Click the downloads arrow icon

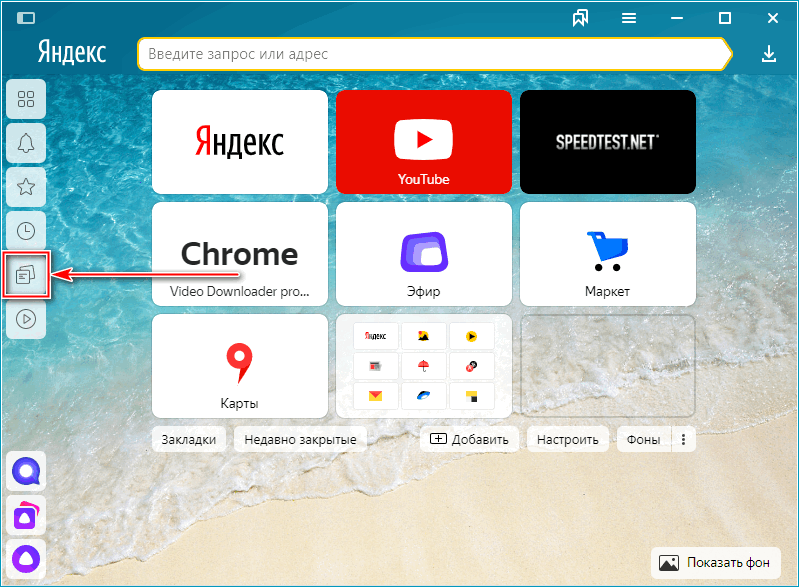pos(768,53)
